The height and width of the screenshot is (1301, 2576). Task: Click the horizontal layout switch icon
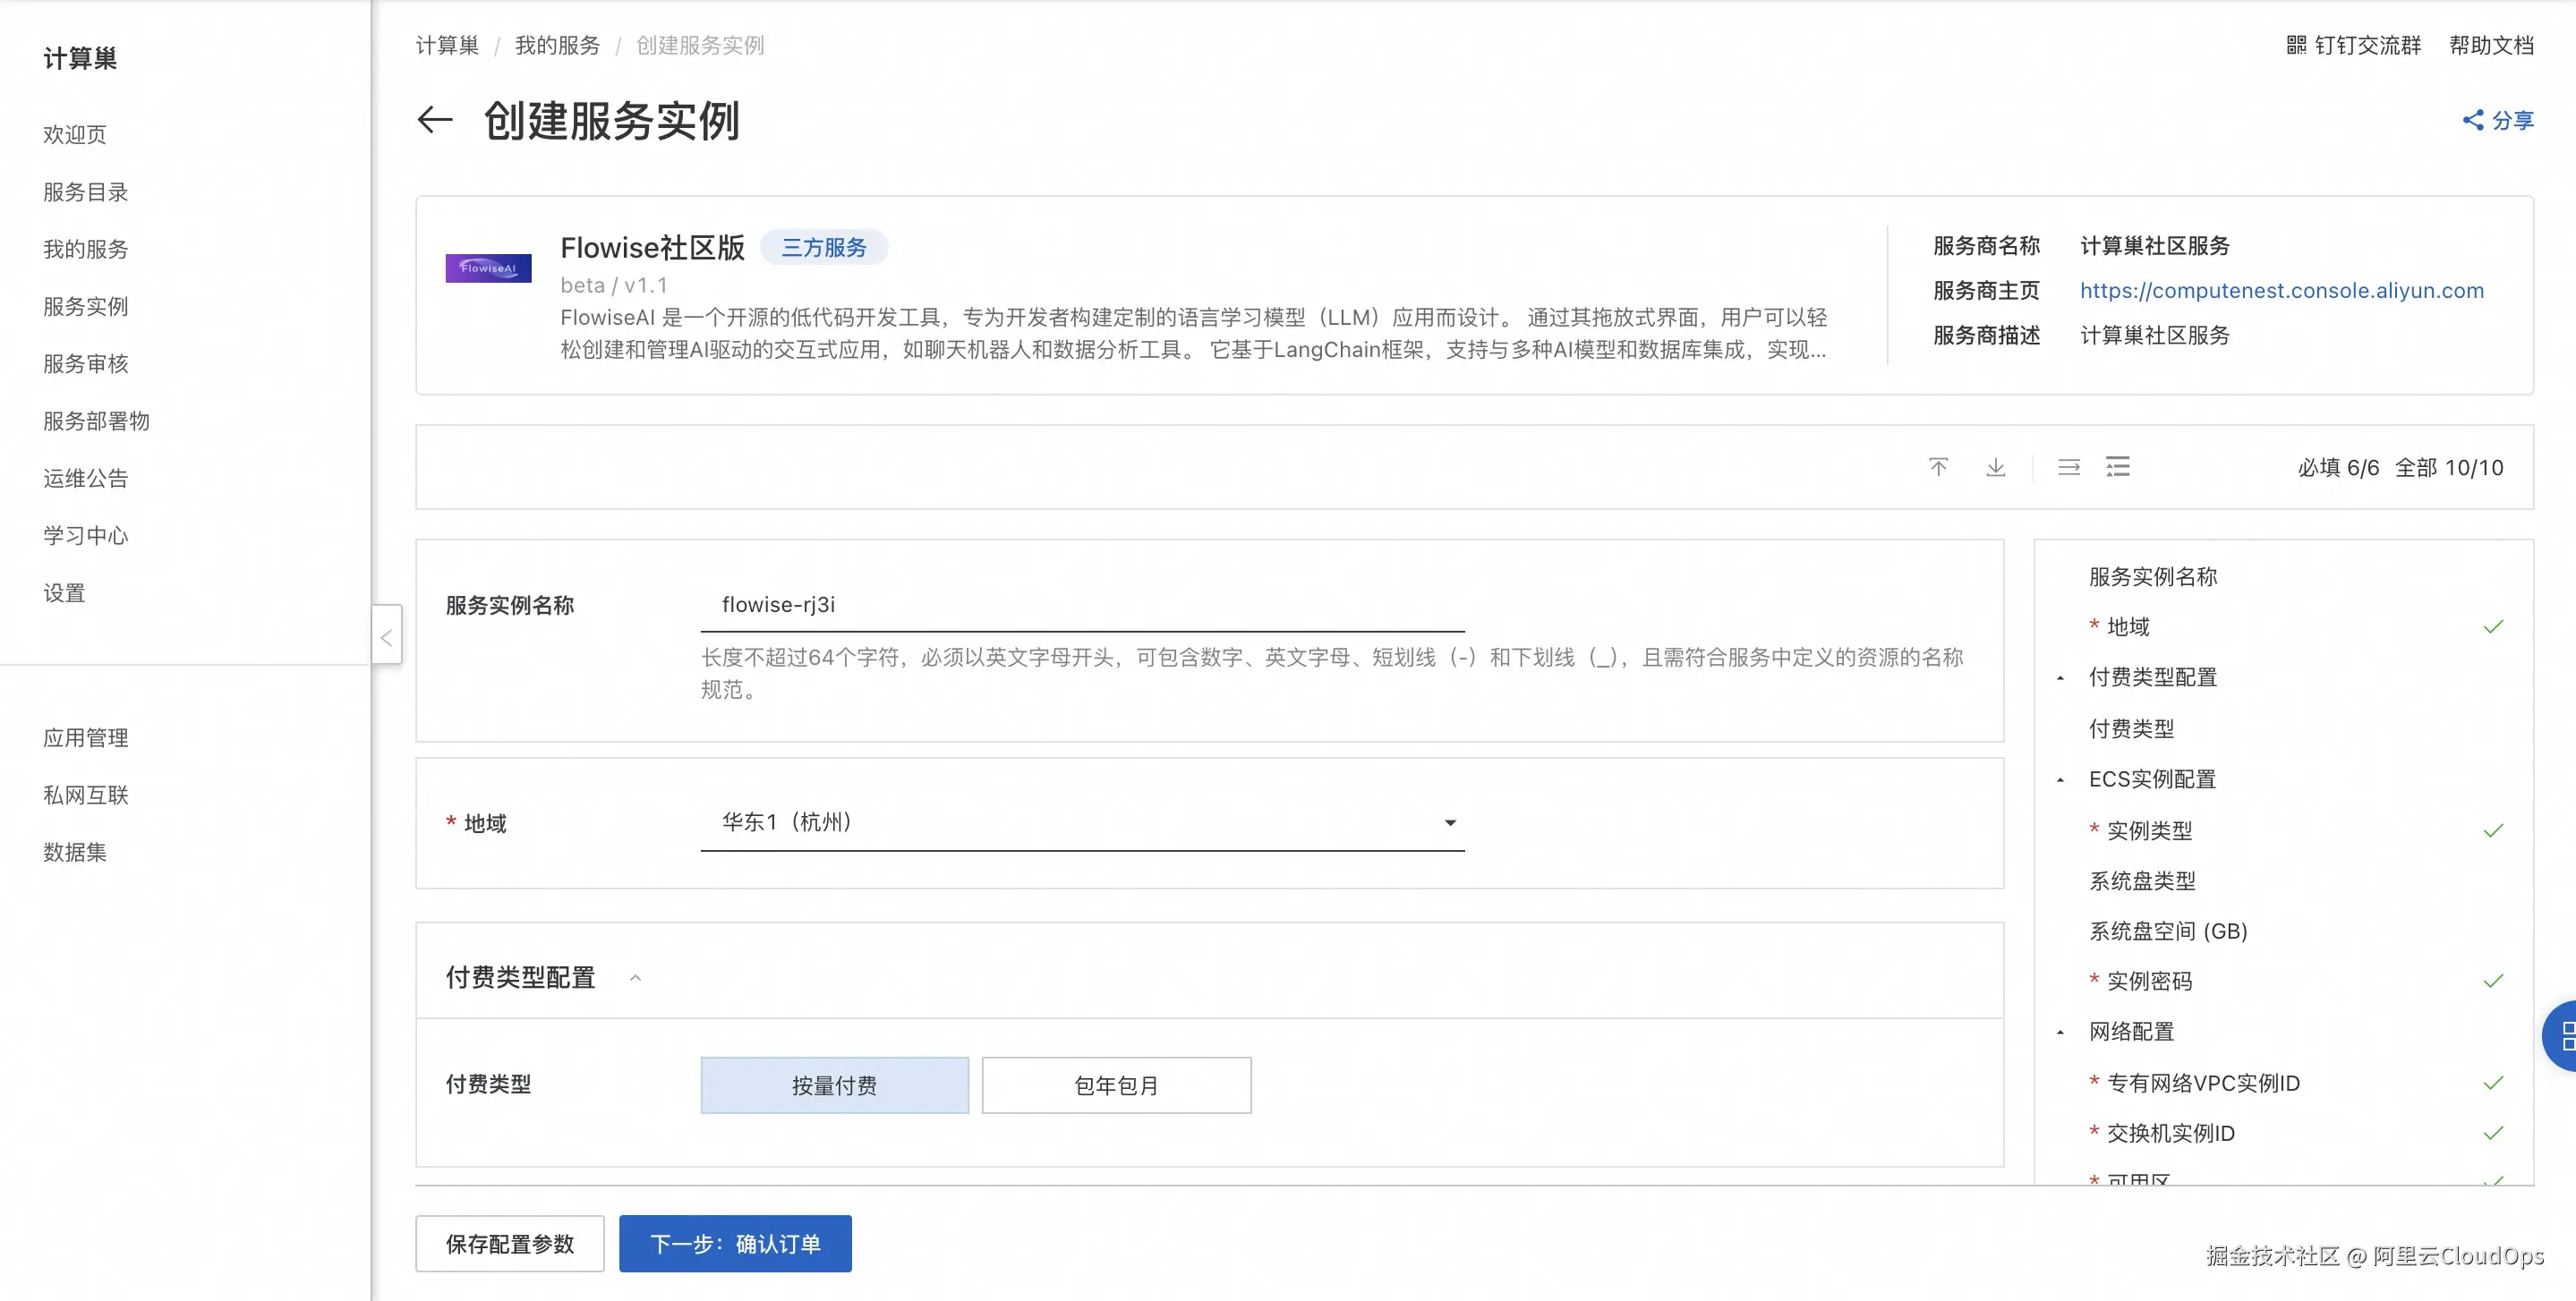click(2069, 466)
